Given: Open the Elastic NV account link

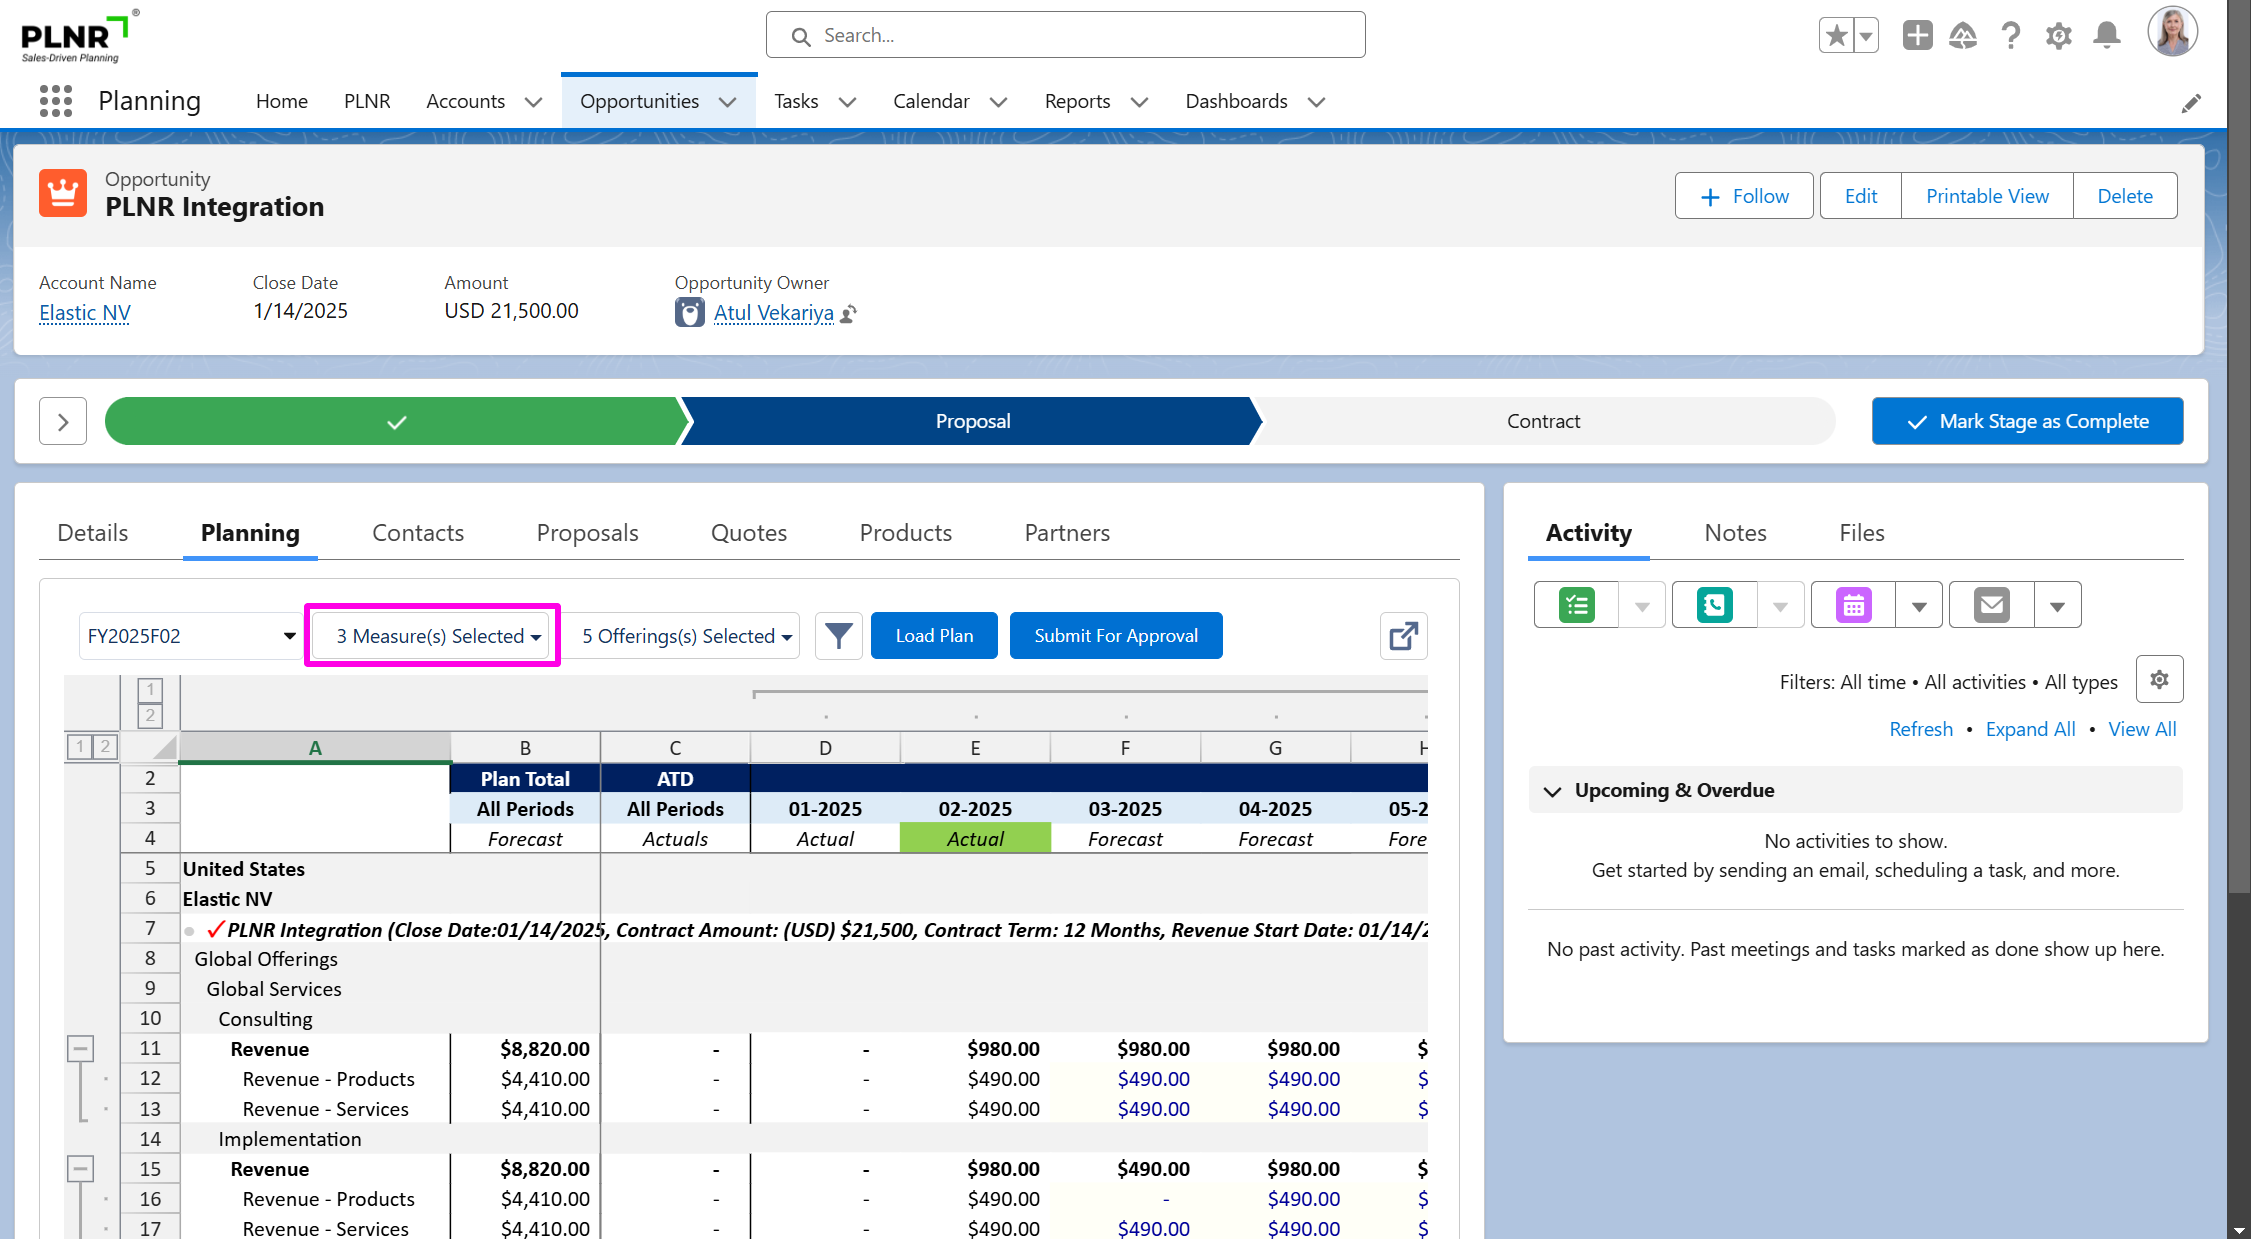Looking at the screenshot, I should (85, 313).
